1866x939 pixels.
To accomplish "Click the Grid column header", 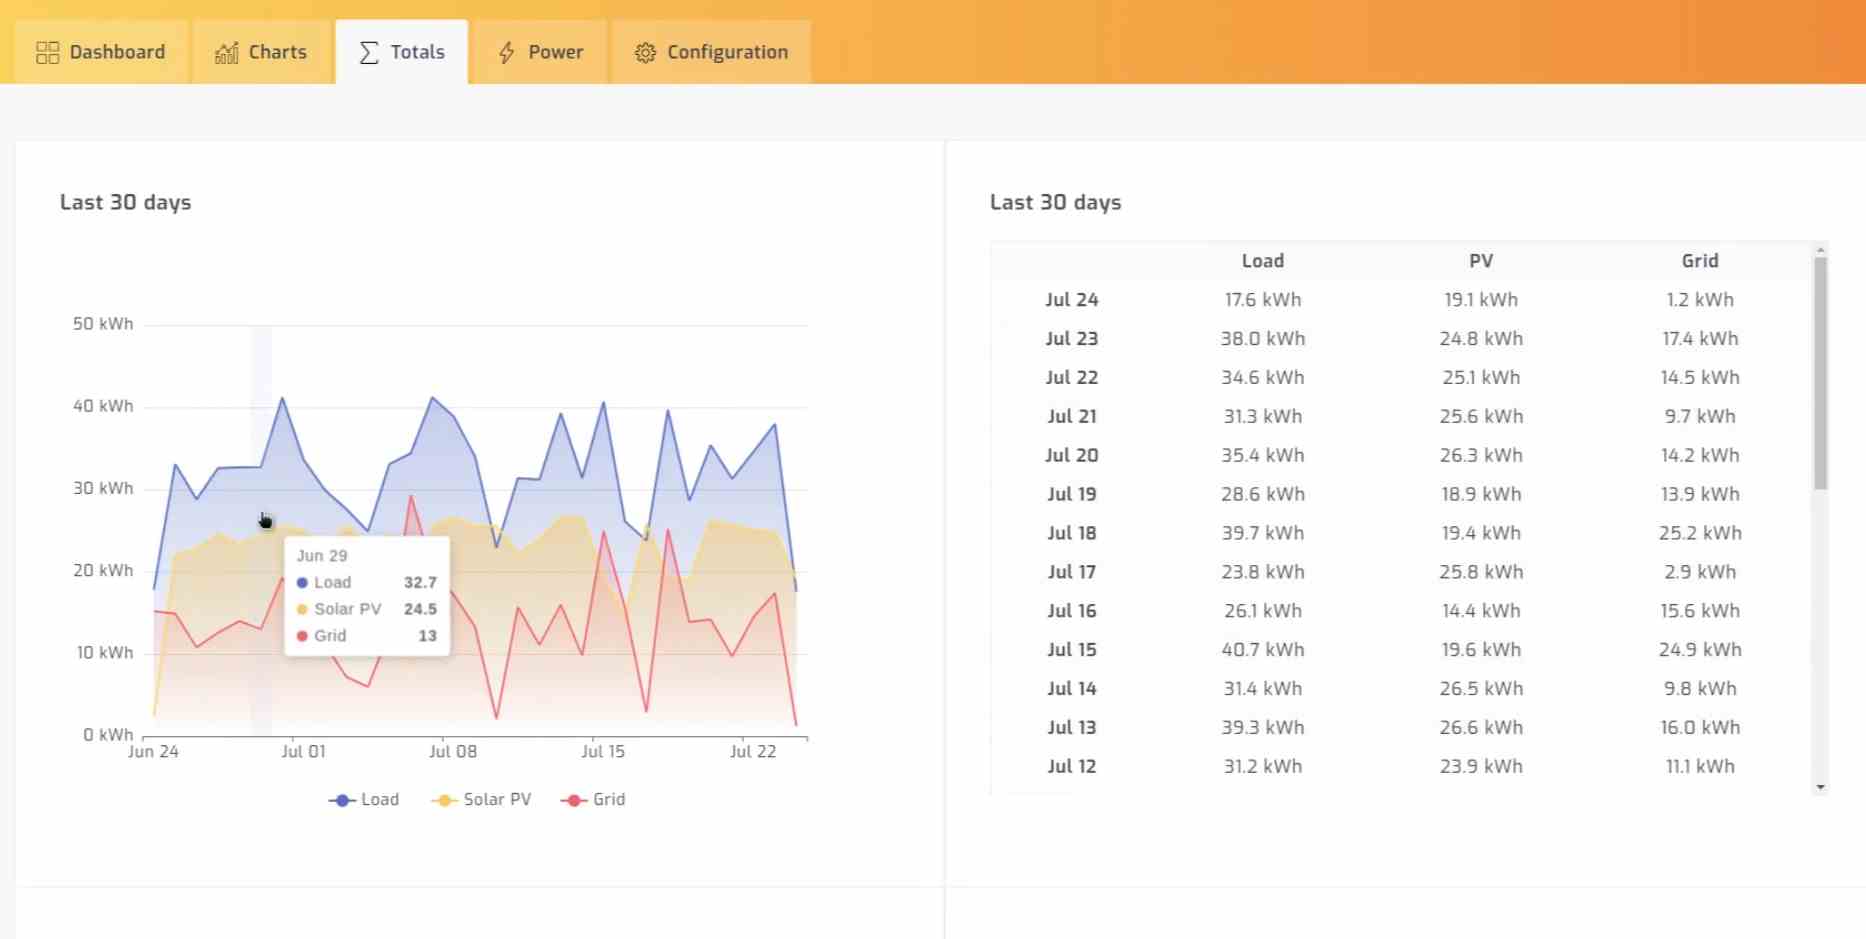I will [x=1699, y=261].
